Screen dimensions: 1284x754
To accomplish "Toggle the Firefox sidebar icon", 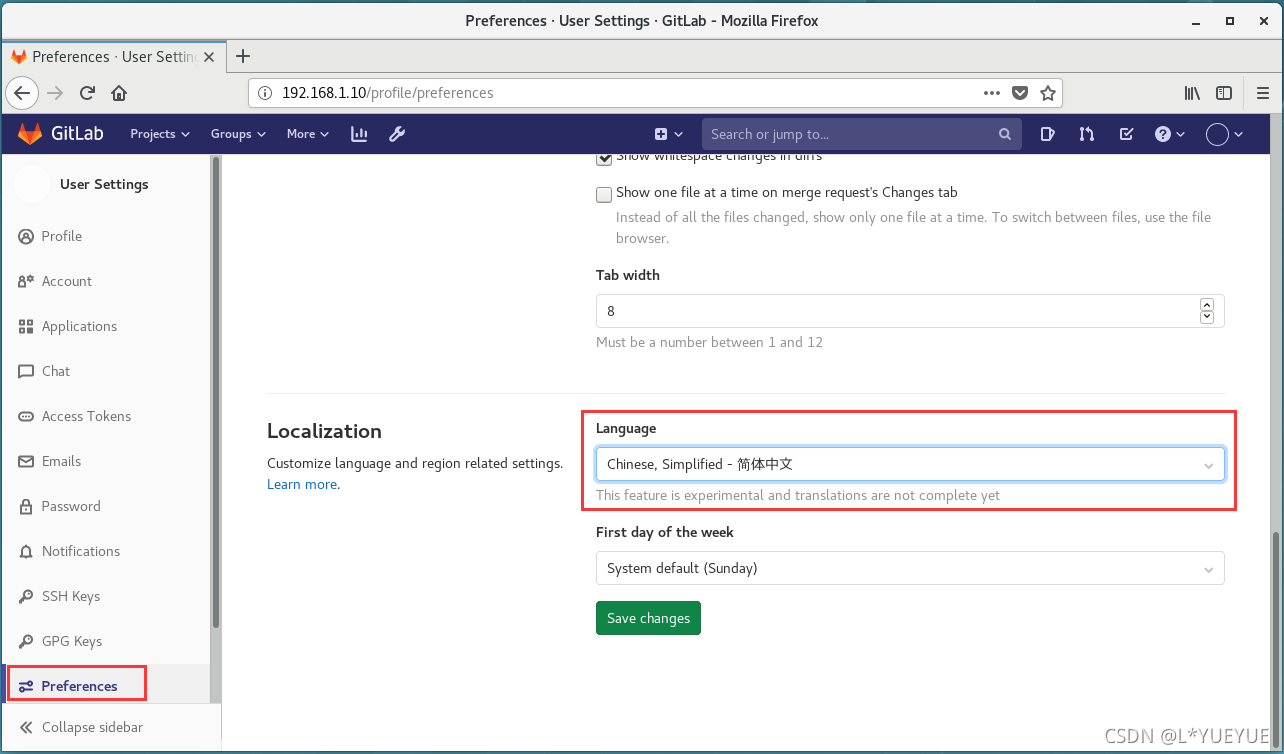I will click(x=1224, y=93).
